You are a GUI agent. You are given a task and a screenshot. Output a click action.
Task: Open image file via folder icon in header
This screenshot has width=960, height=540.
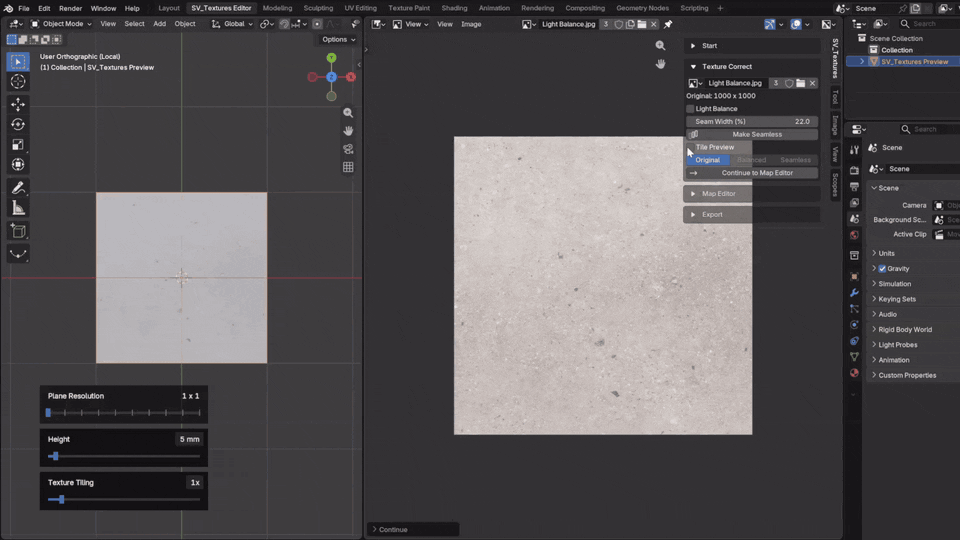point(642,24)
